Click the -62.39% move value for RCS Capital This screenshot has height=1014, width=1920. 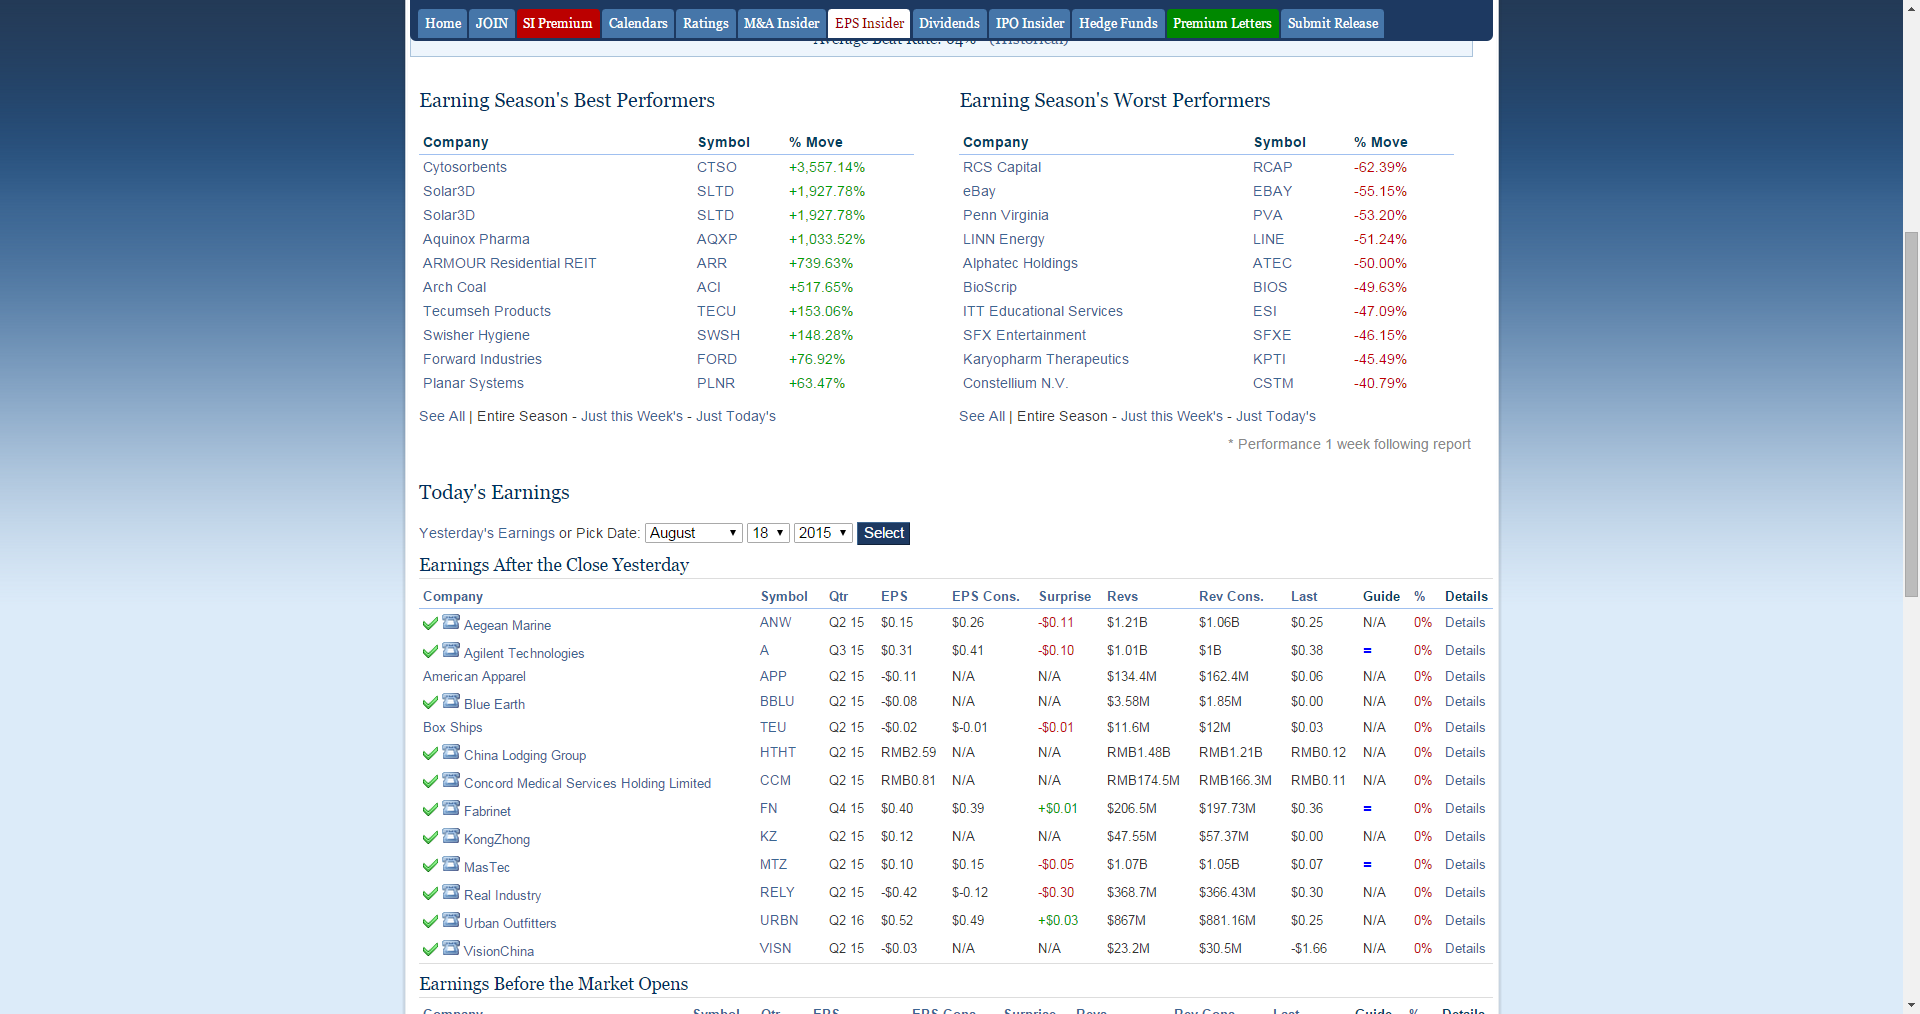(x=1380, y=167)
